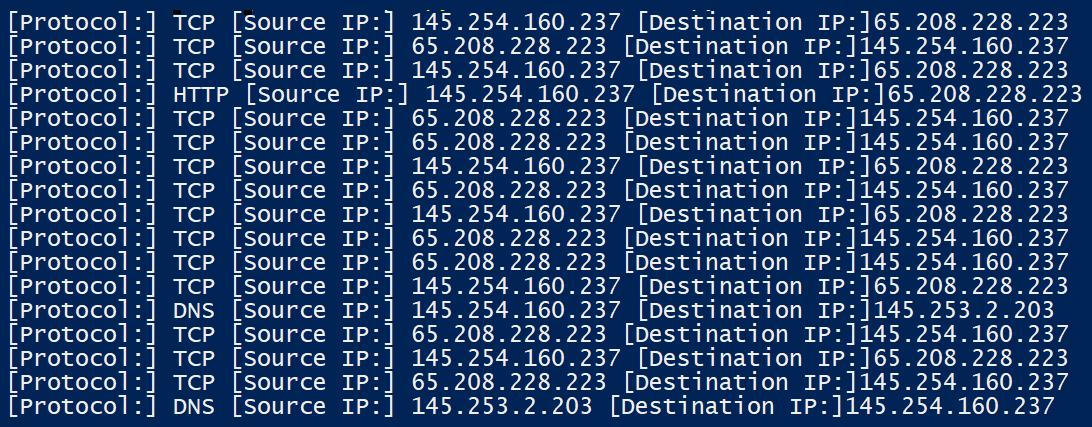Select destination IP on the last output line
Screen dimensions: 1092x427
[949, 407]
